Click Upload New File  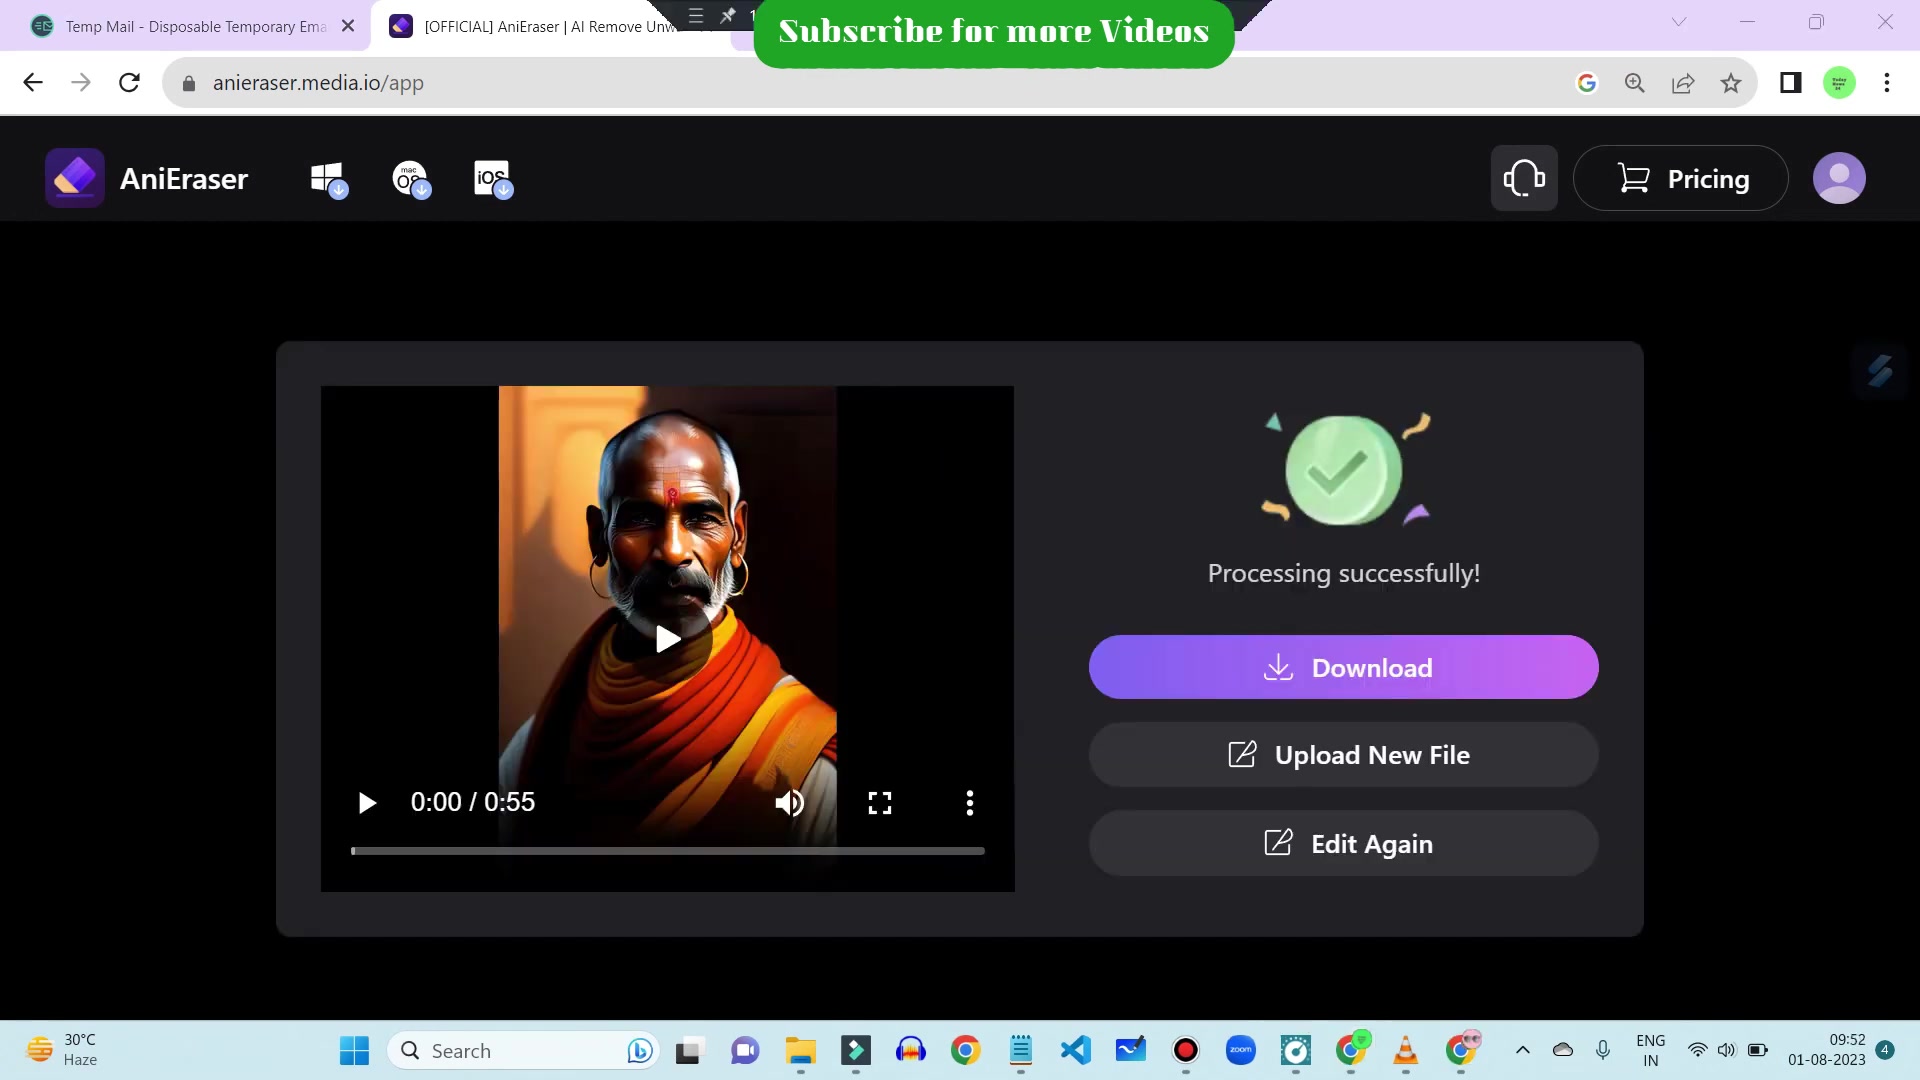1344,754
